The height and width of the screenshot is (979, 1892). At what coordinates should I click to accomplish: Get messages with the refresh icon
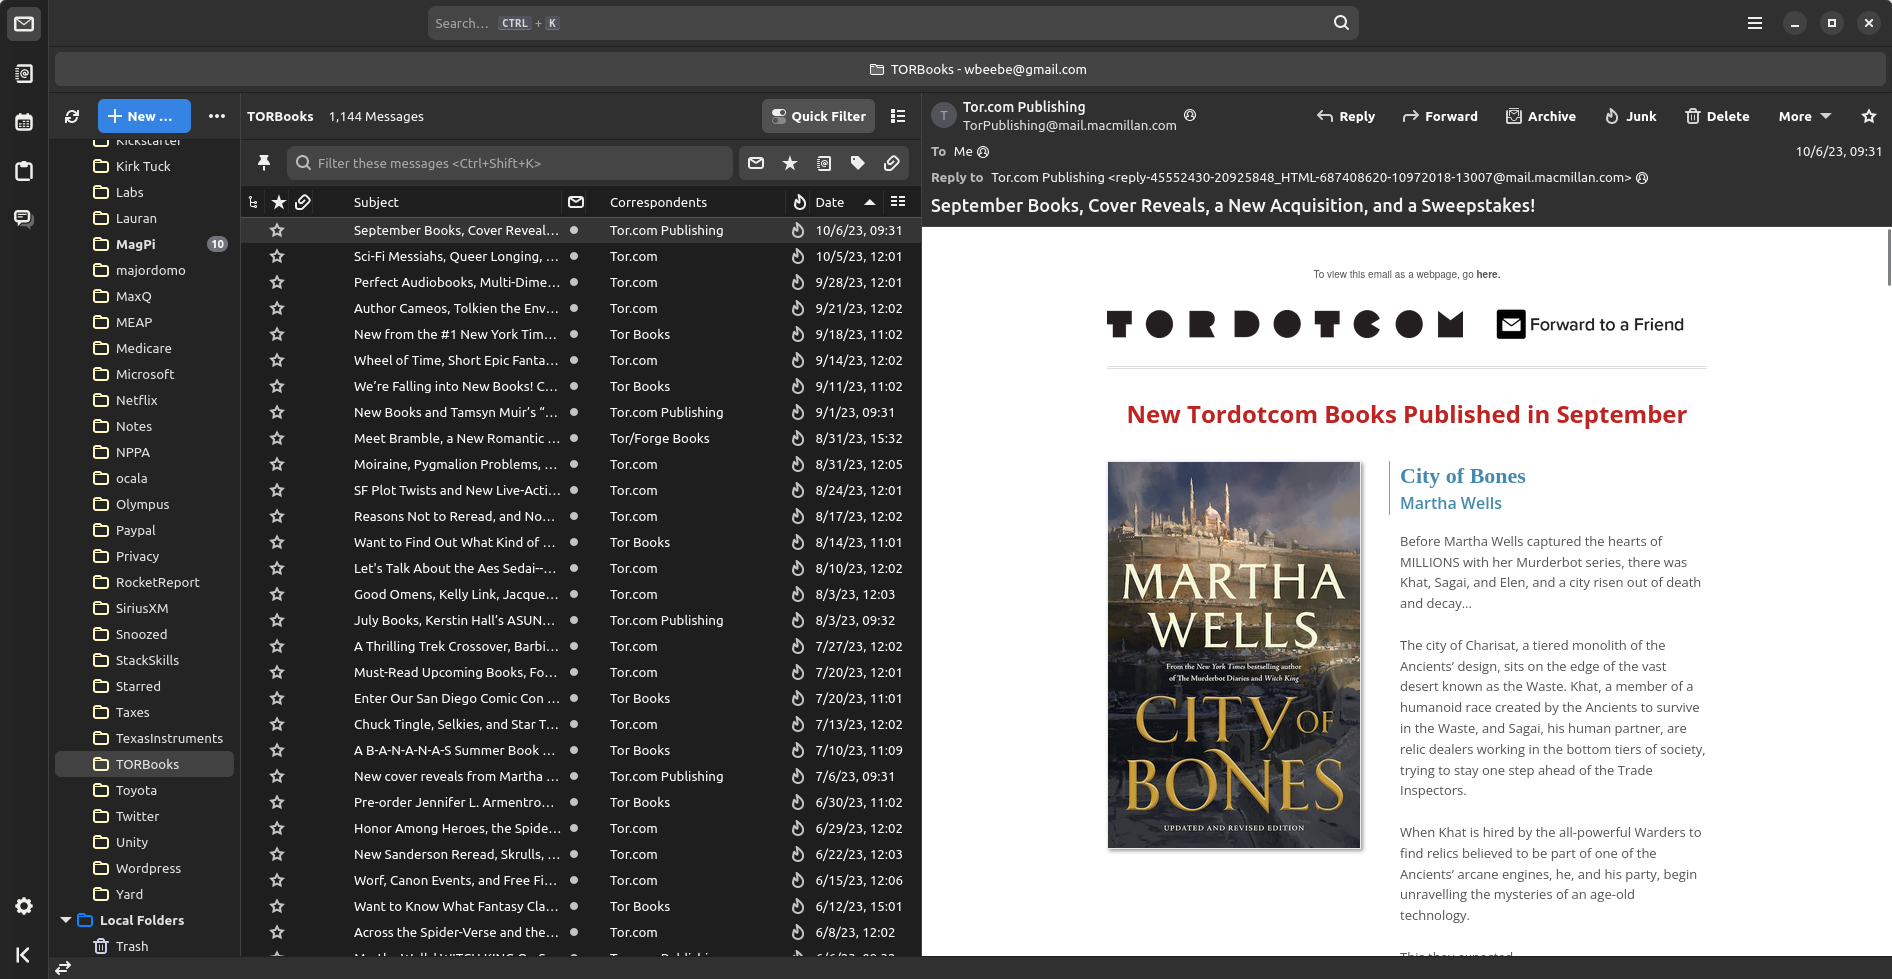tap(72, 116)
